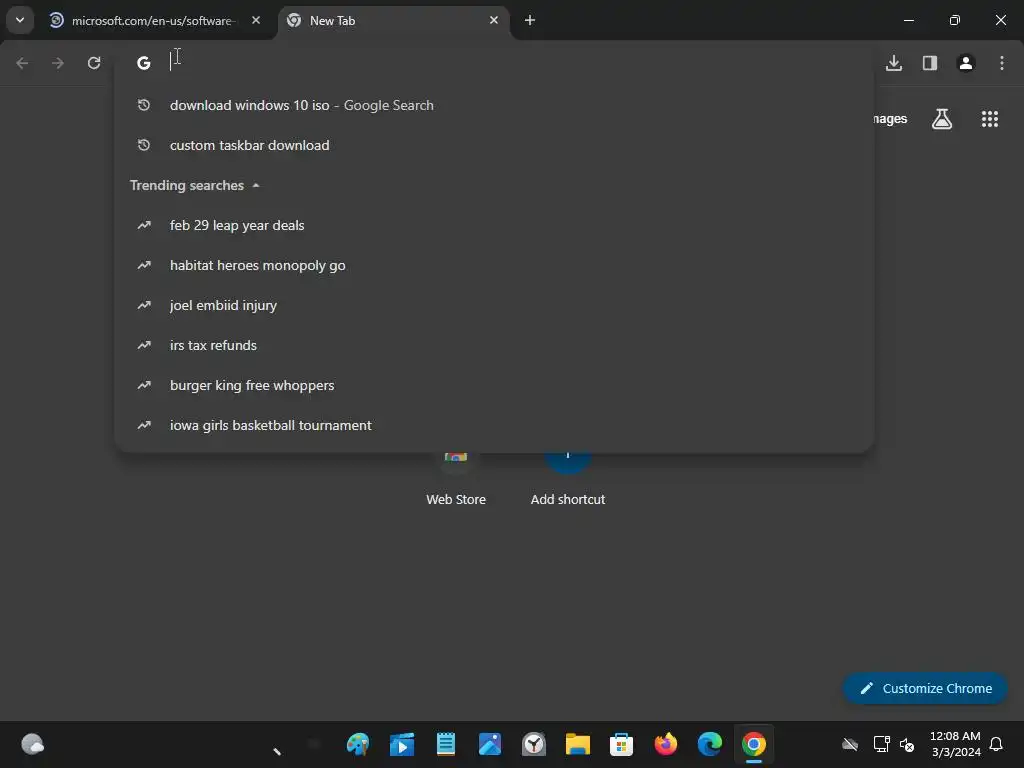Image resolution: width=1024 pixels, height=768 pixels.
Task: Open the Web Store shortcut
Action: click(x=456, y=479)
